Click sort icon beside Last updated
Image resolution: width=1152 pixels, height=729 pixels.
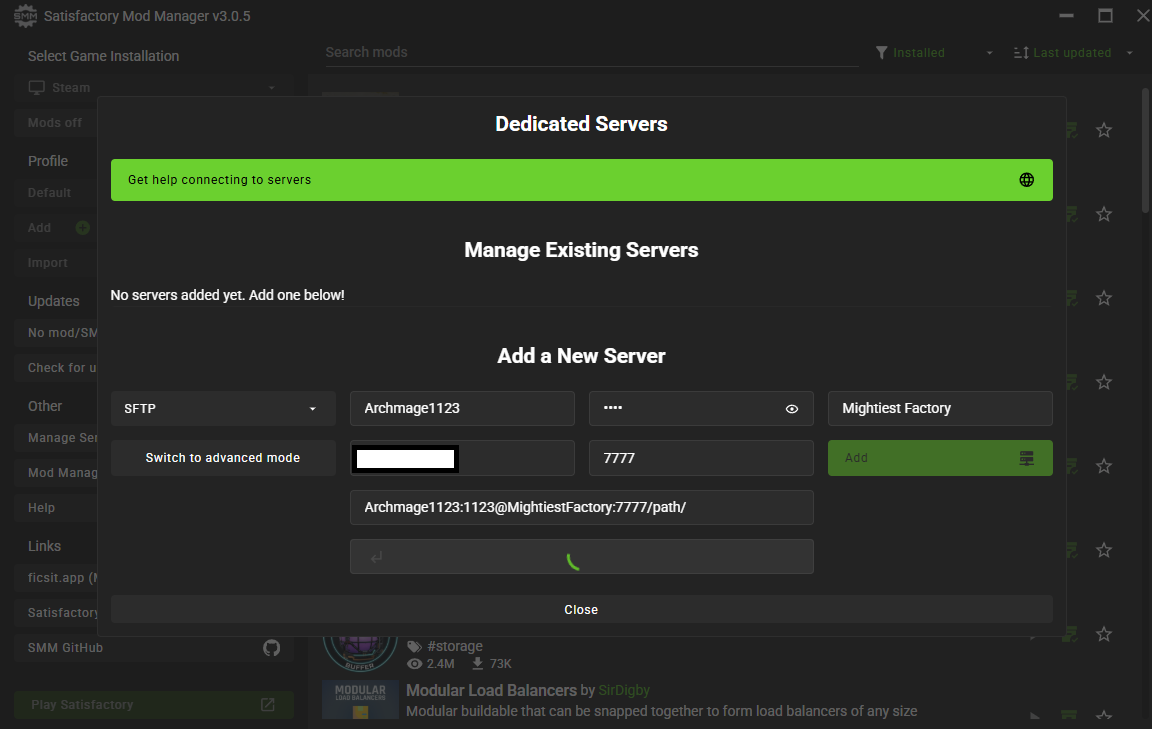(1020, 53)
